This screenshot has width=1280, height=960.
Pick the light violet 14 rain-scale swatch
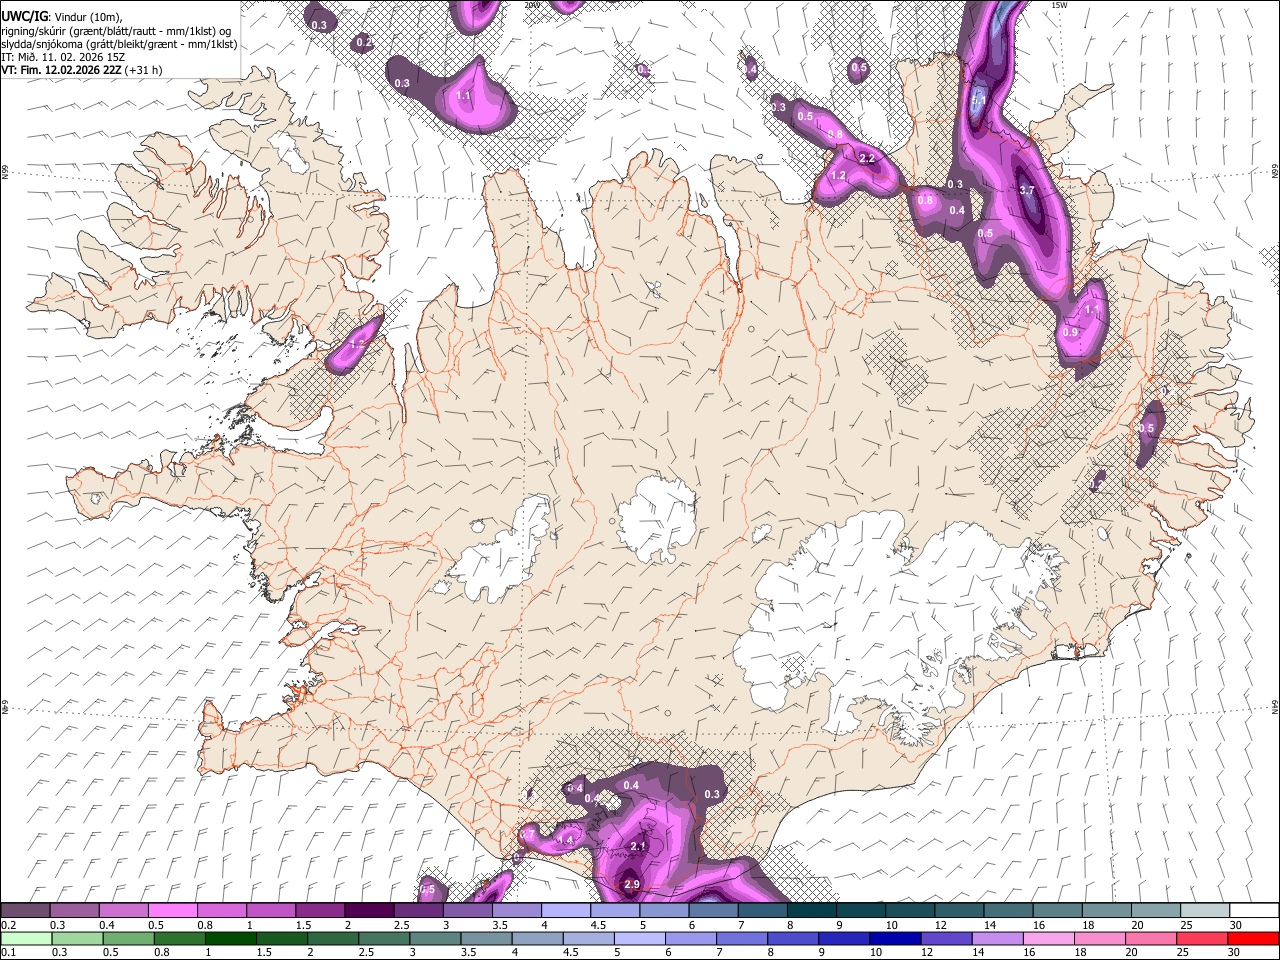998,939
